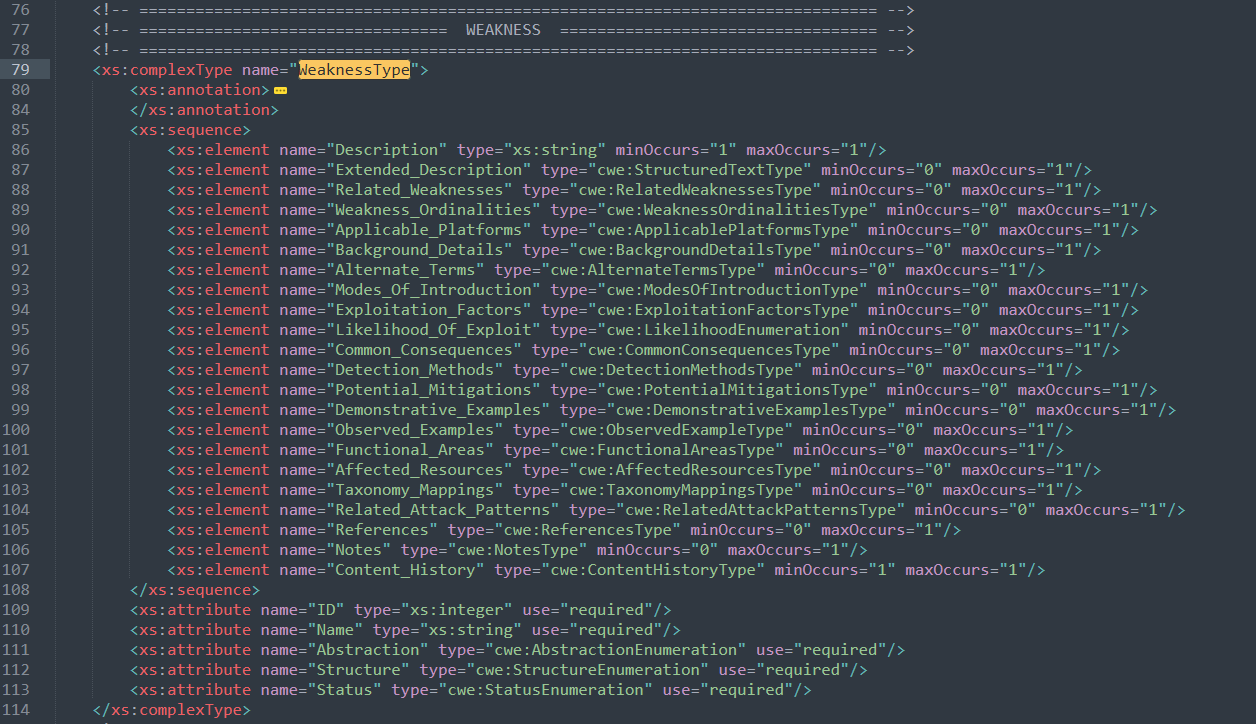Click "Potential_Mitigations" element name

pos(433,390)
